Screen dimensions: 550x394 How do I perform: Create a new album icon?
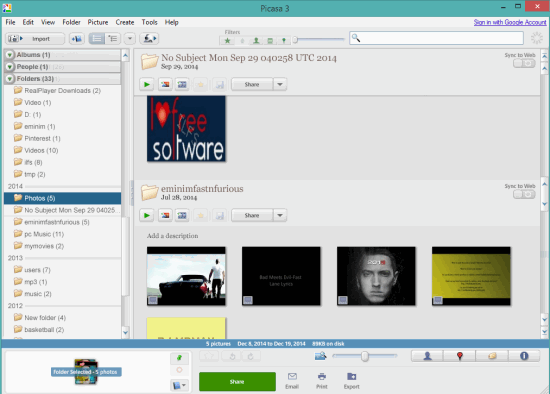(x=77, y=39)
